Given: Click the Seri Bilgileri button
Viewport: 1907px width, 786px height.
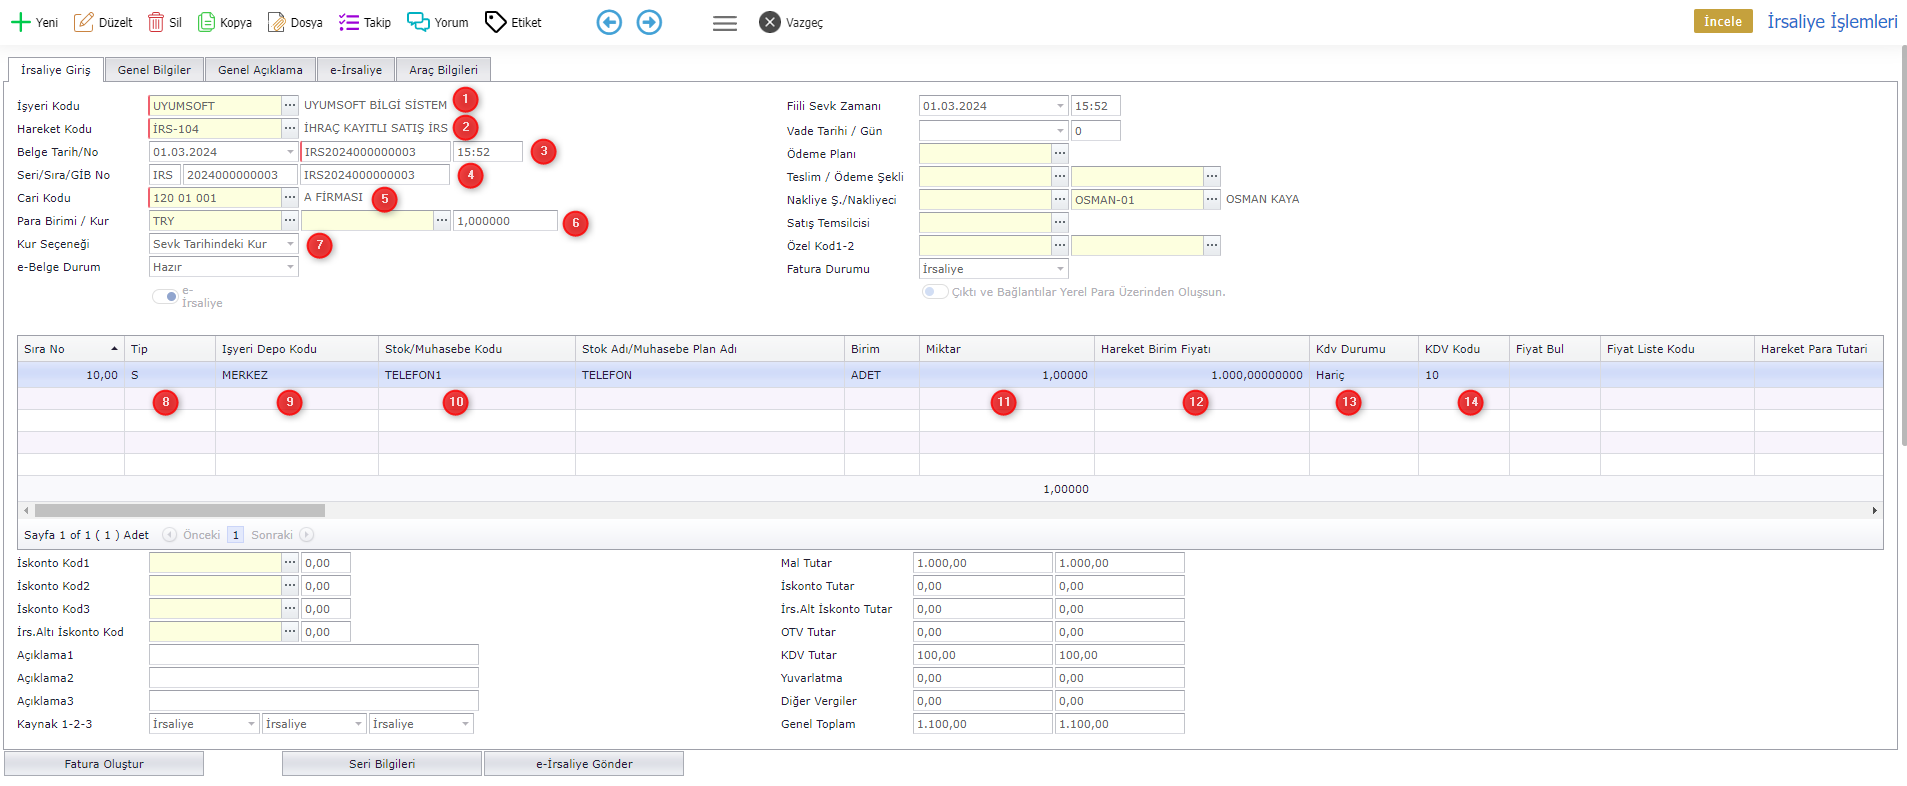Looking at the screenshot, I should click(382, 764).
